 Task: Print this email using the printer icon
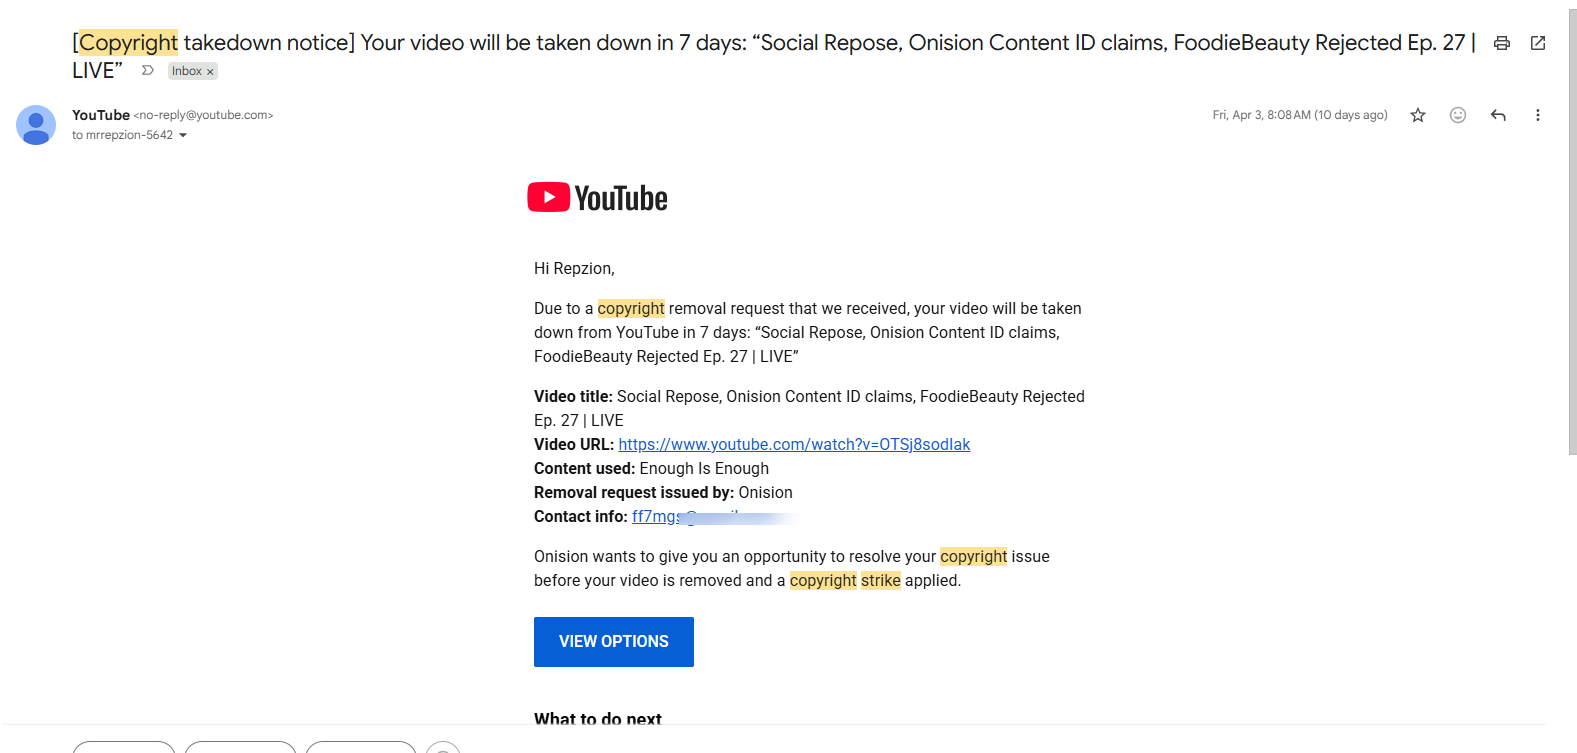(x=1501, y=43)
